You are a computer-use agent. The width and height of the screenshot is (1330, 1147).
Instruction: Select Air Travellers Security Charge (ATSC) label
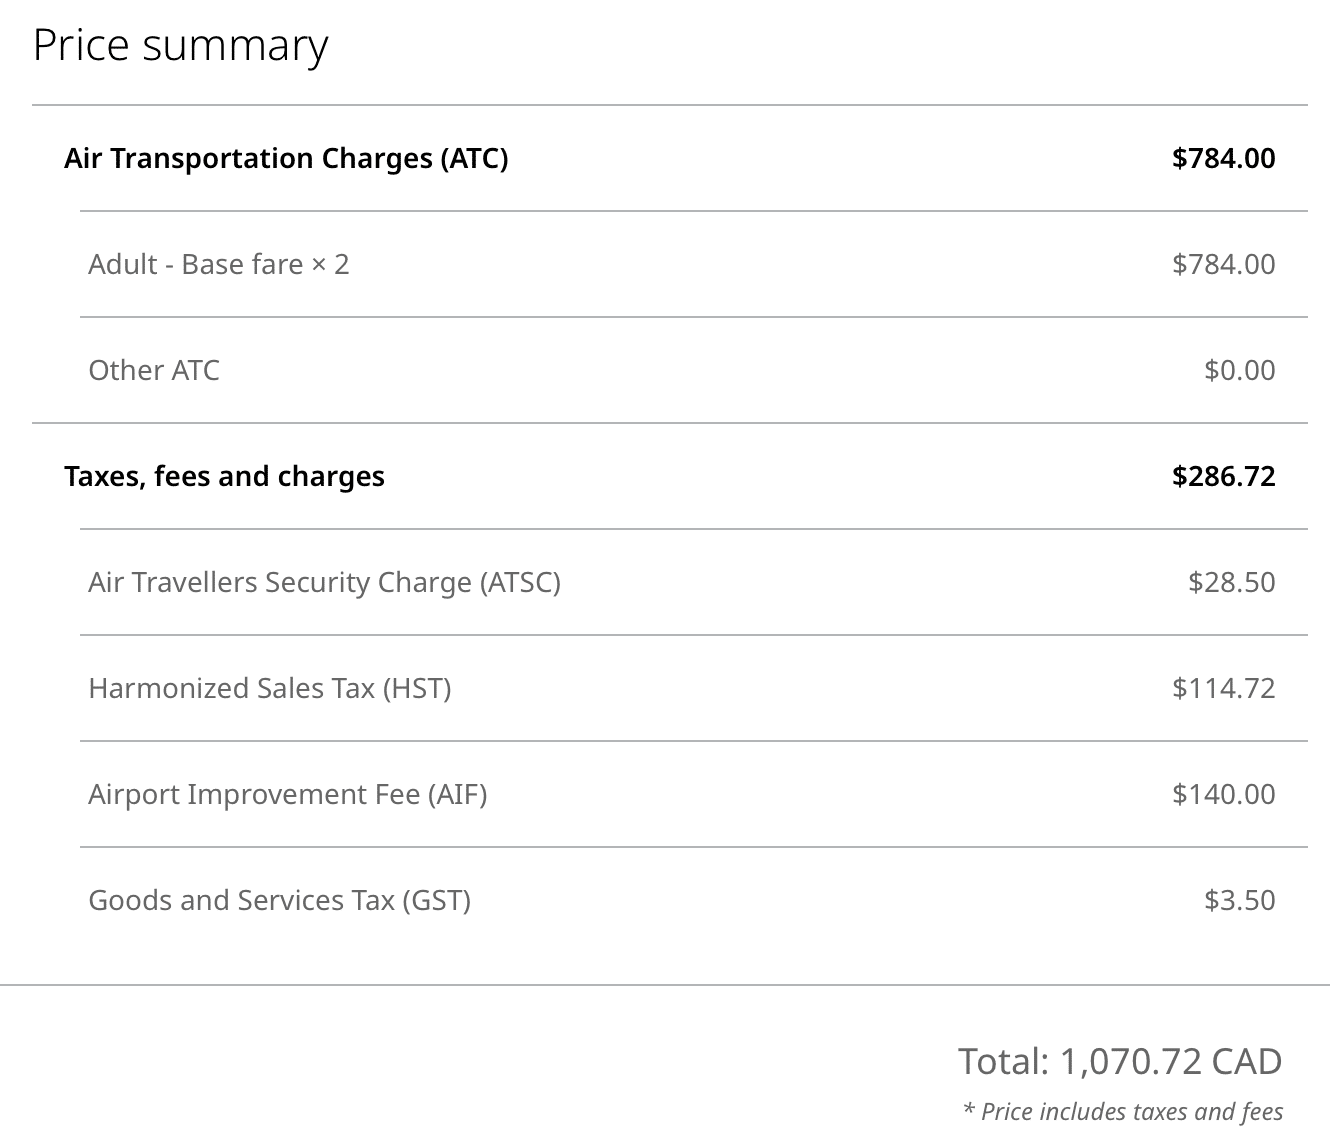[x=324, y=583]
